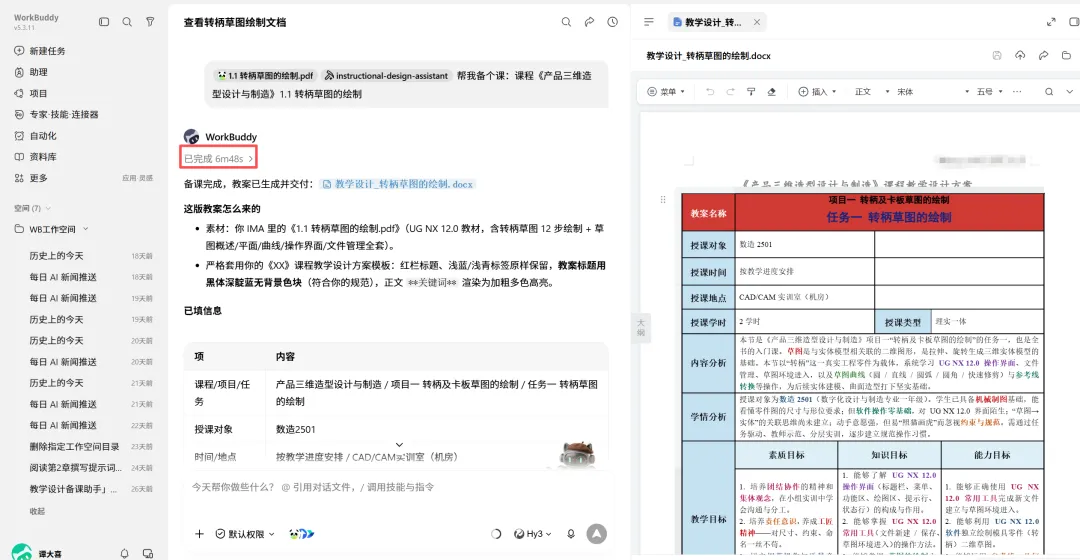
Task: Open user profile 谭大喜
Action: 38,553
